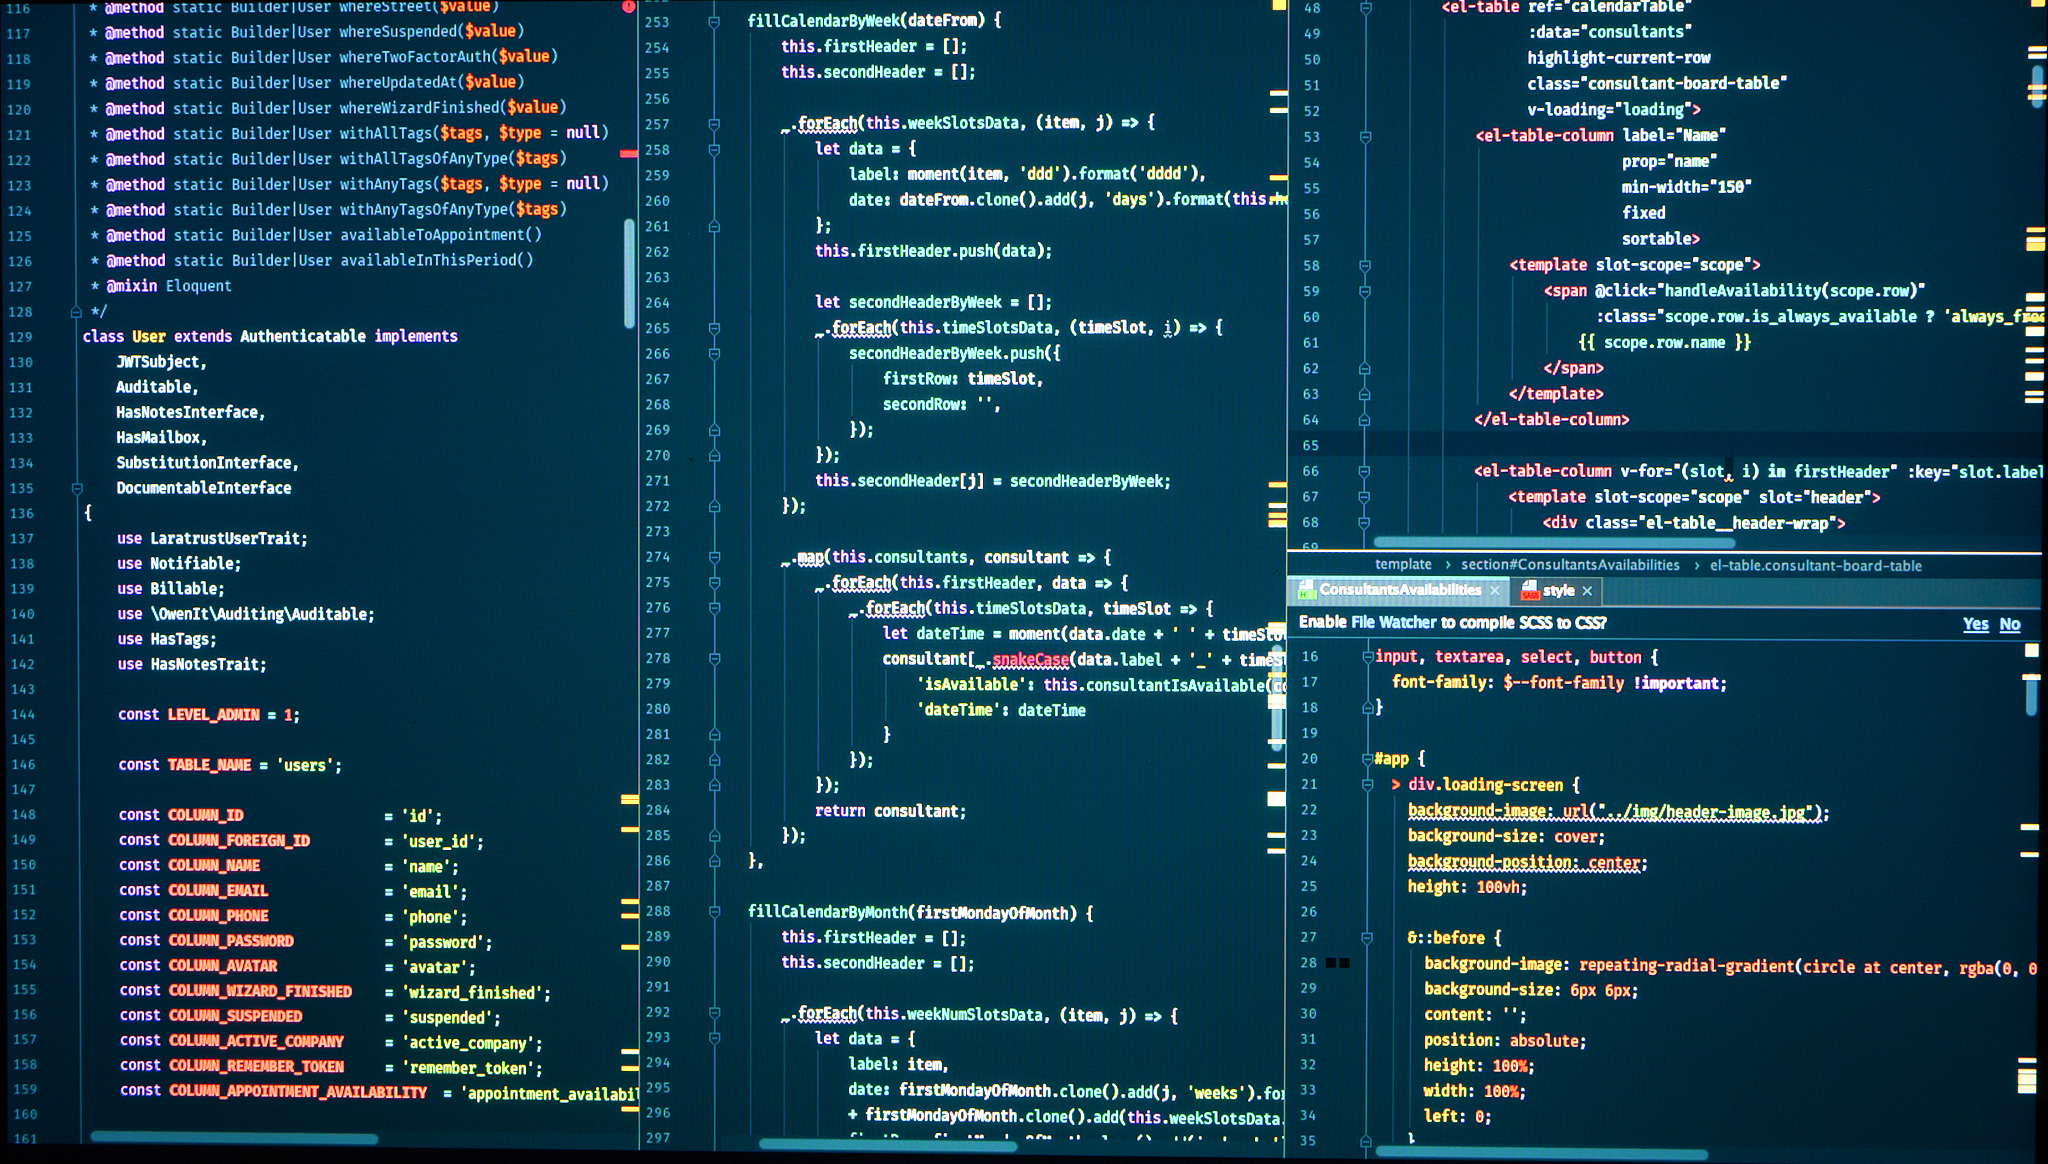
Task: Click the SASS file icon on style tab
Action: (x=1529, y=592)
